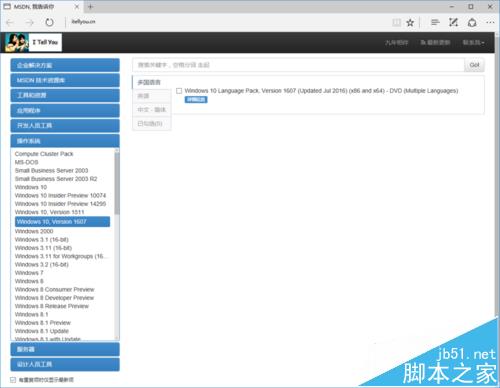Image resolution: width=500 pixels, height=388 pixels.
Task: Open the Make a Web Note icon
Action: (x=453, y=22)
